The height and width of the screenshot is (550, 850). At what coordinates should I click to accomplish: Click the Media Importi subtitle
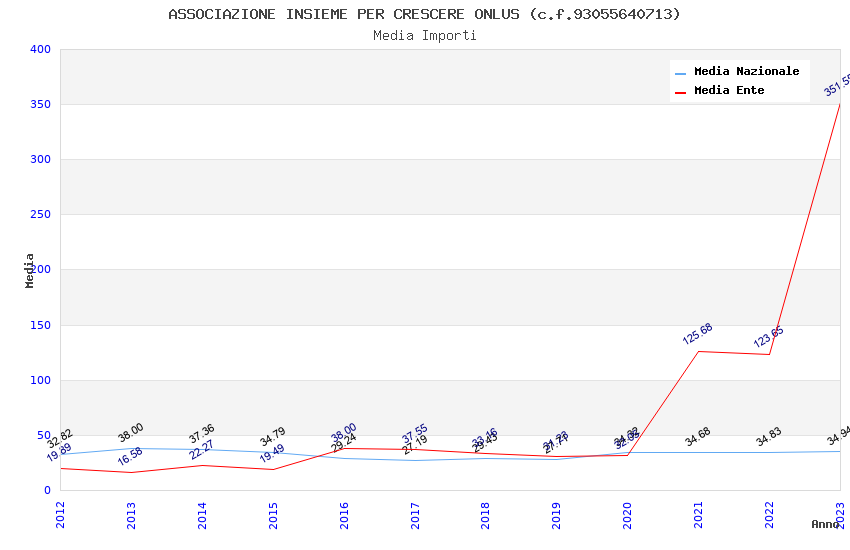(424, 35)
